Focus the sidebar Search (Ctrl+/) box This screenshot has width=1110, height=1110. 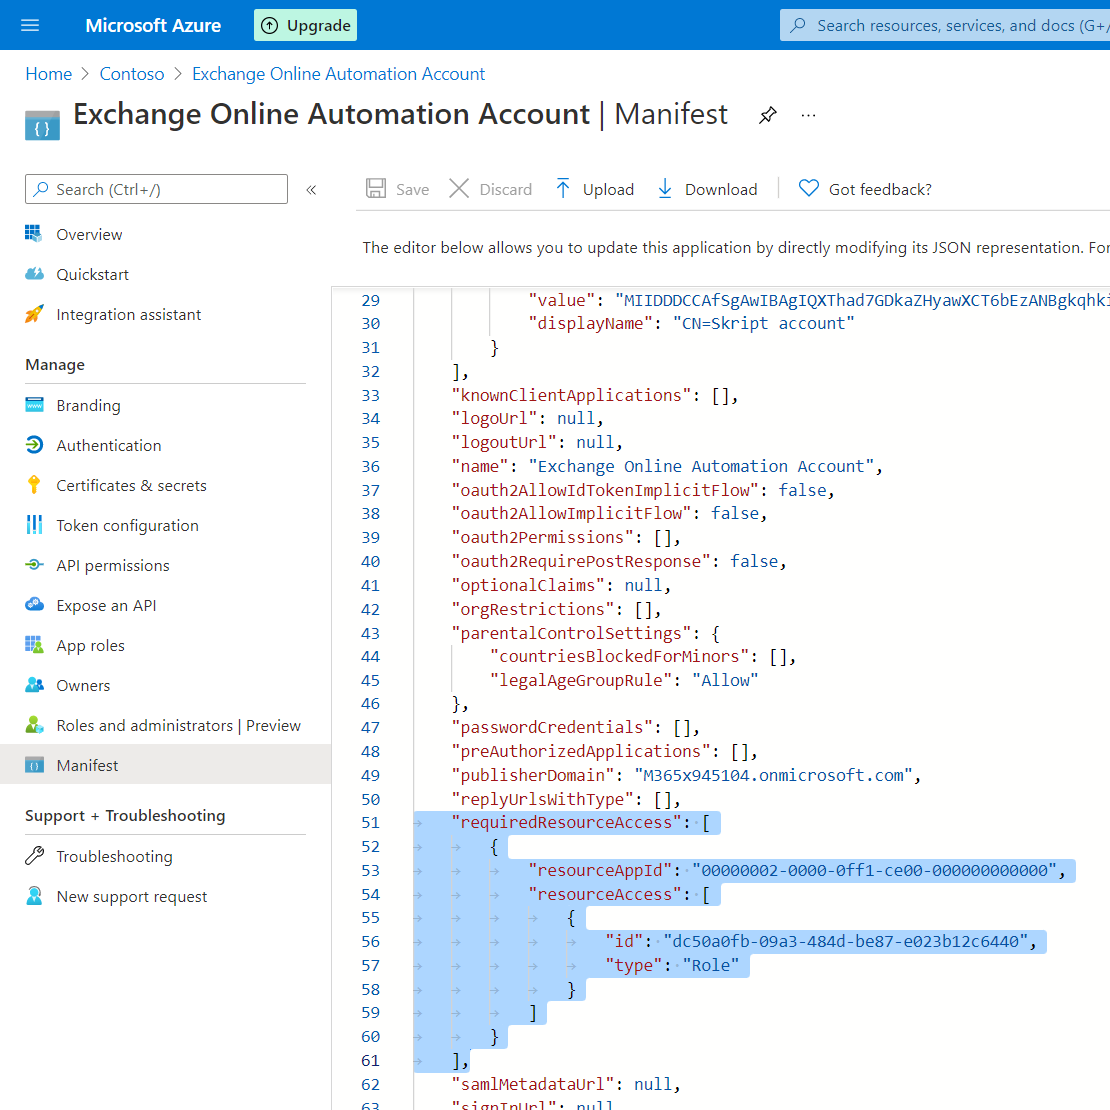click(x=156, y=189)
